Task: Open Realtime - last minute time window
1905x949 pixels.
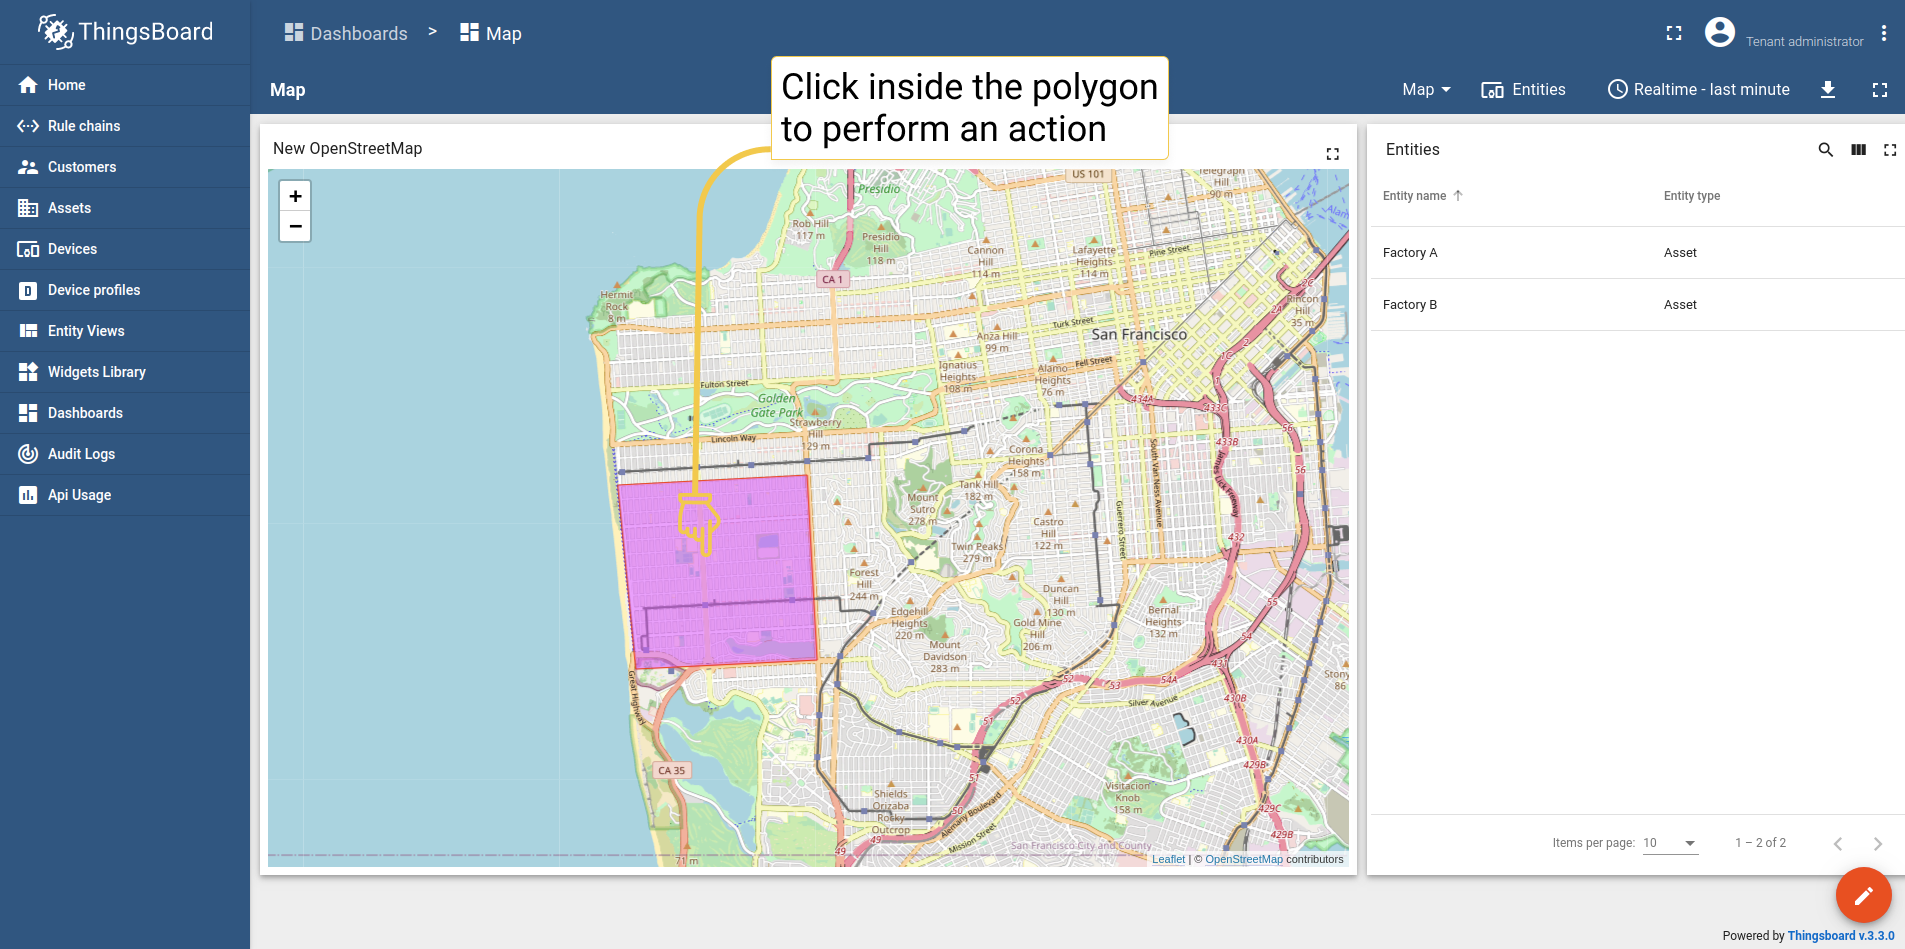Action: (x=1698, y=89)
